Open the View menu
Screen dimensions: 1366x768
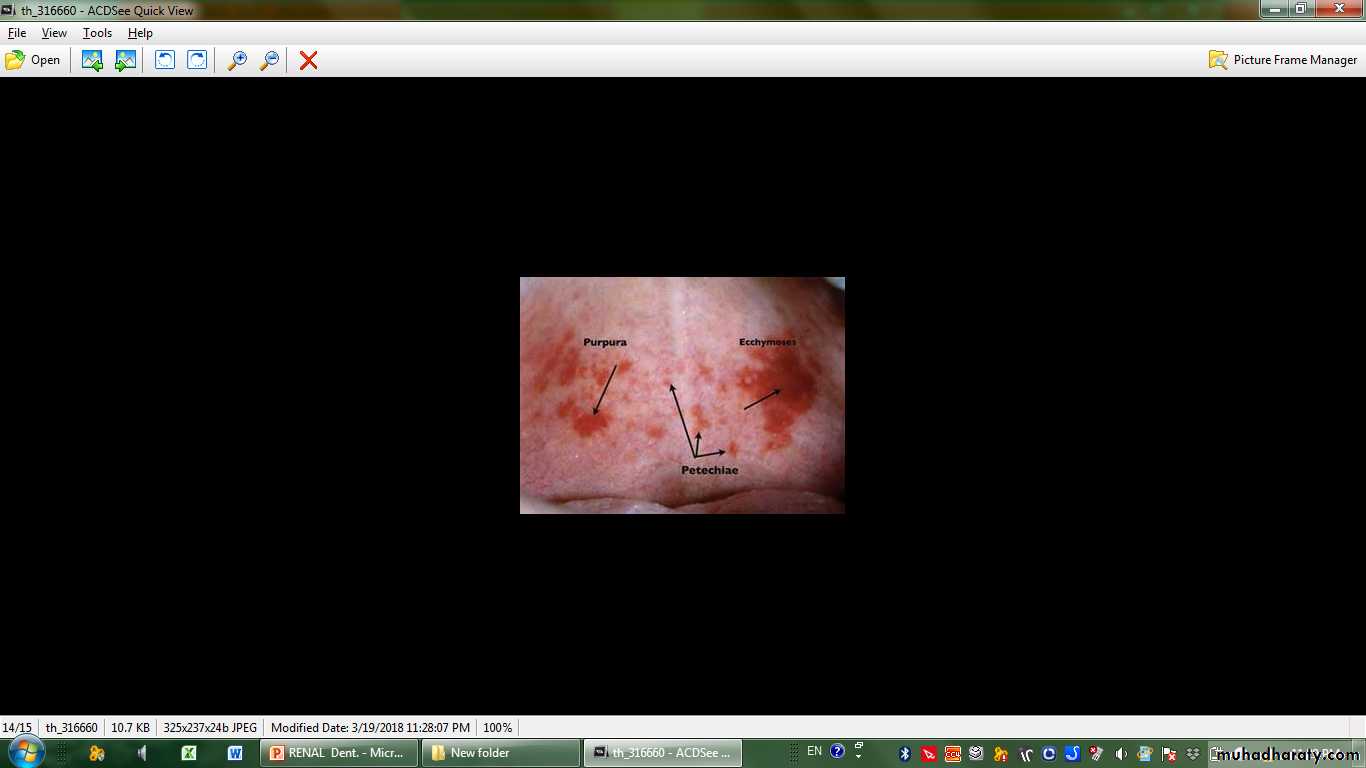pyautogui.click(x=54, y=33)
